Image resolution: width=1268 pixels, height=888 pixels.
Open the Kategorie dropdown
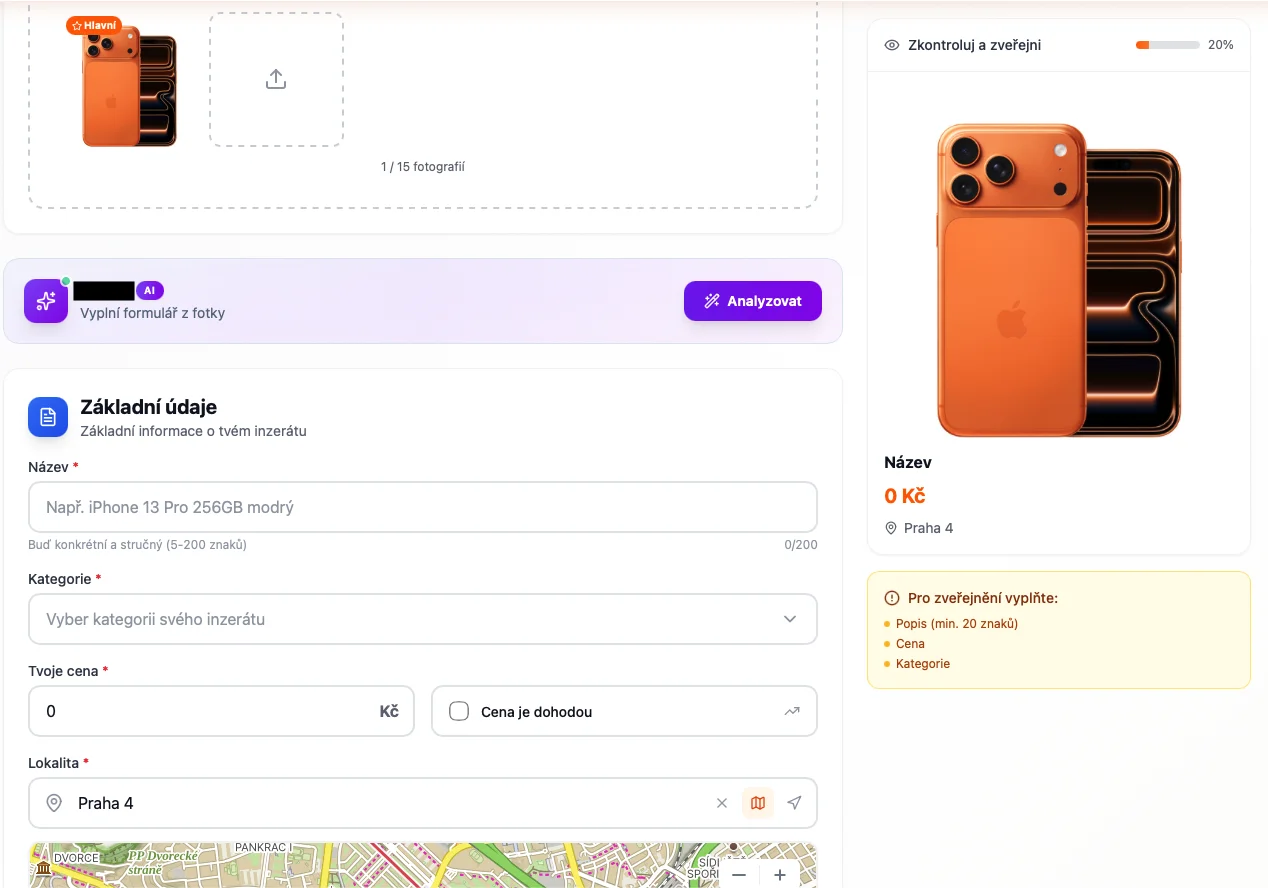(422, 619)
